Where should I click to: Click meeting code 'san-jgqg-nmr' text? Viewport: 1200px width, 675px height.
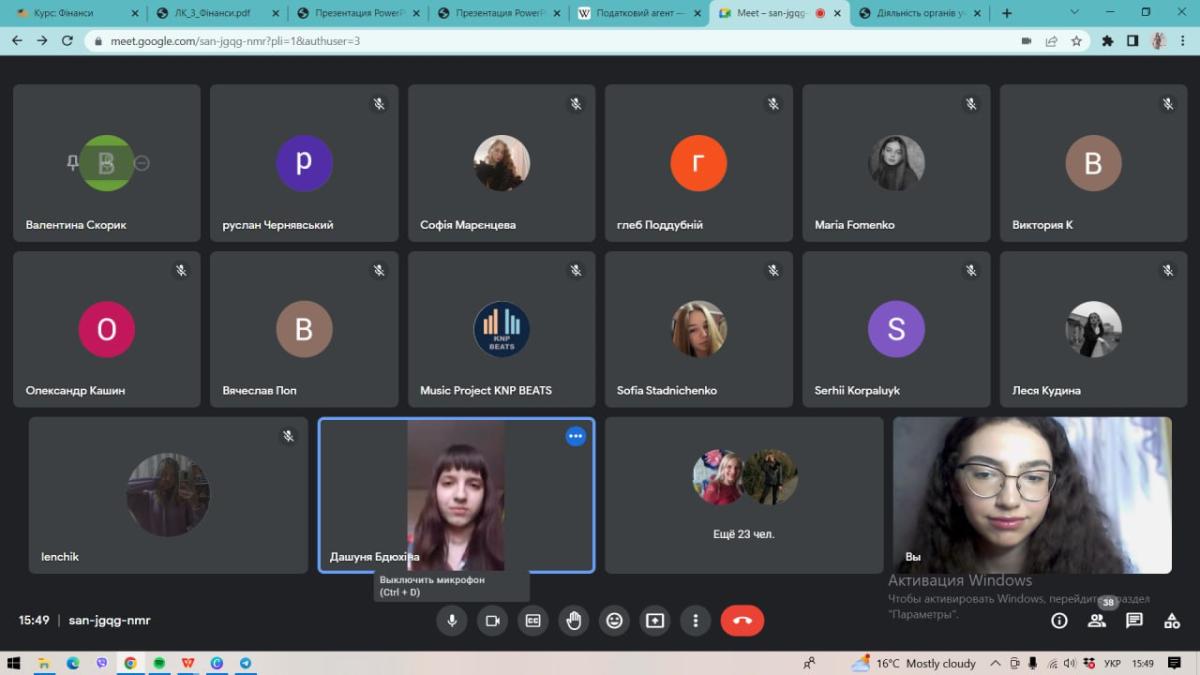coord(109,620)
